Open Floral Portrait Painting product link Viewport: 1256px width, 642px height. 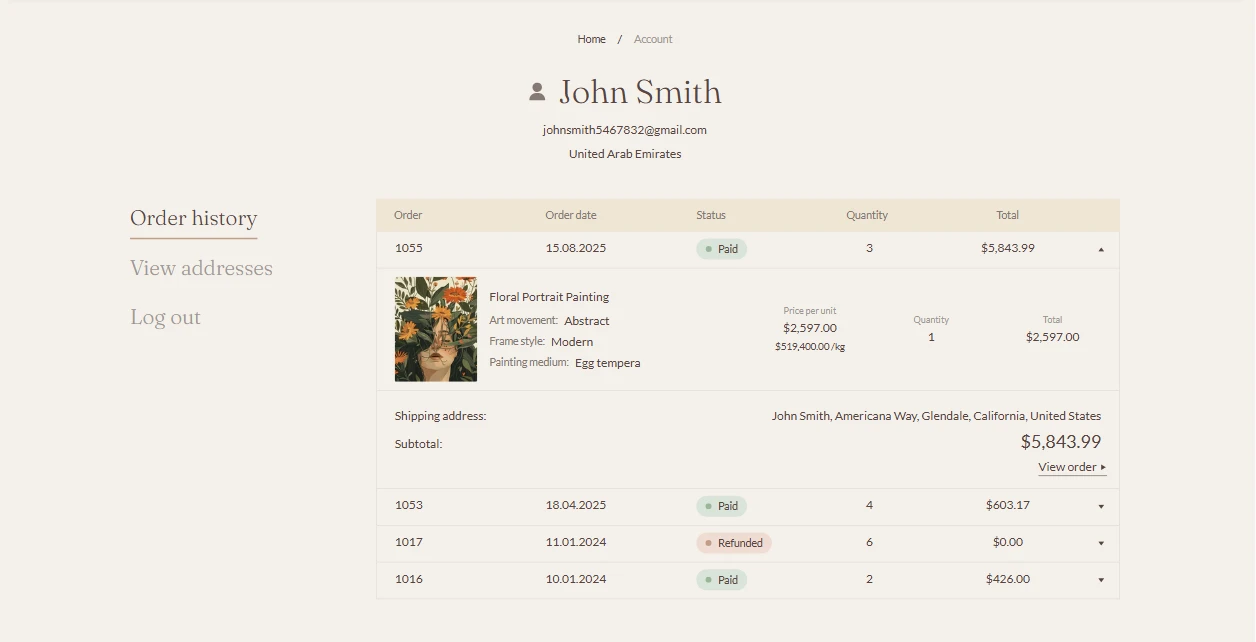pyautogui.click(x=549, y=297)
